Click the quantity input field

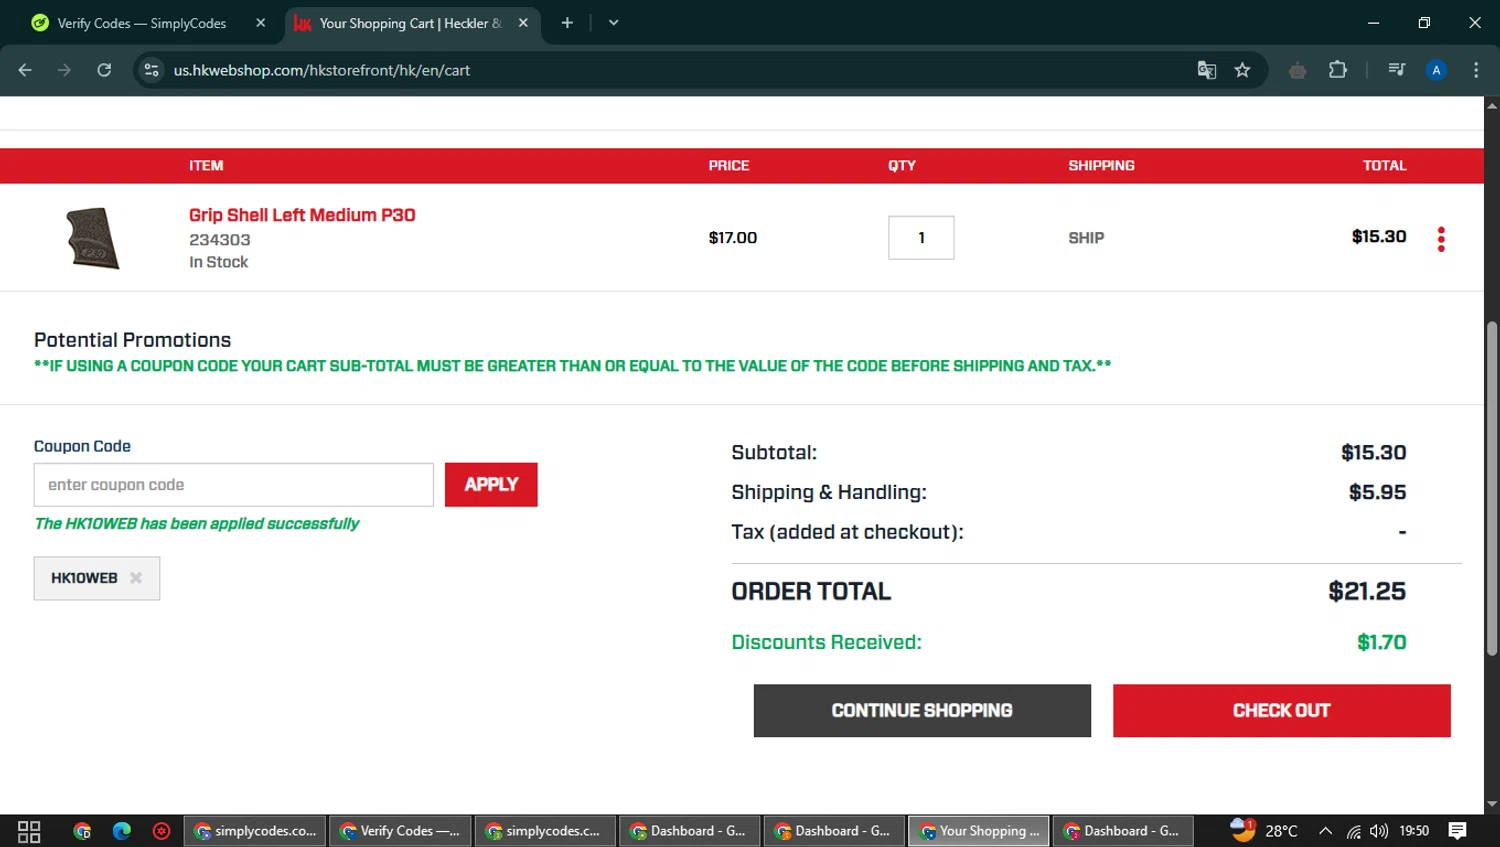pyautogui.click(x=921, y=238)
